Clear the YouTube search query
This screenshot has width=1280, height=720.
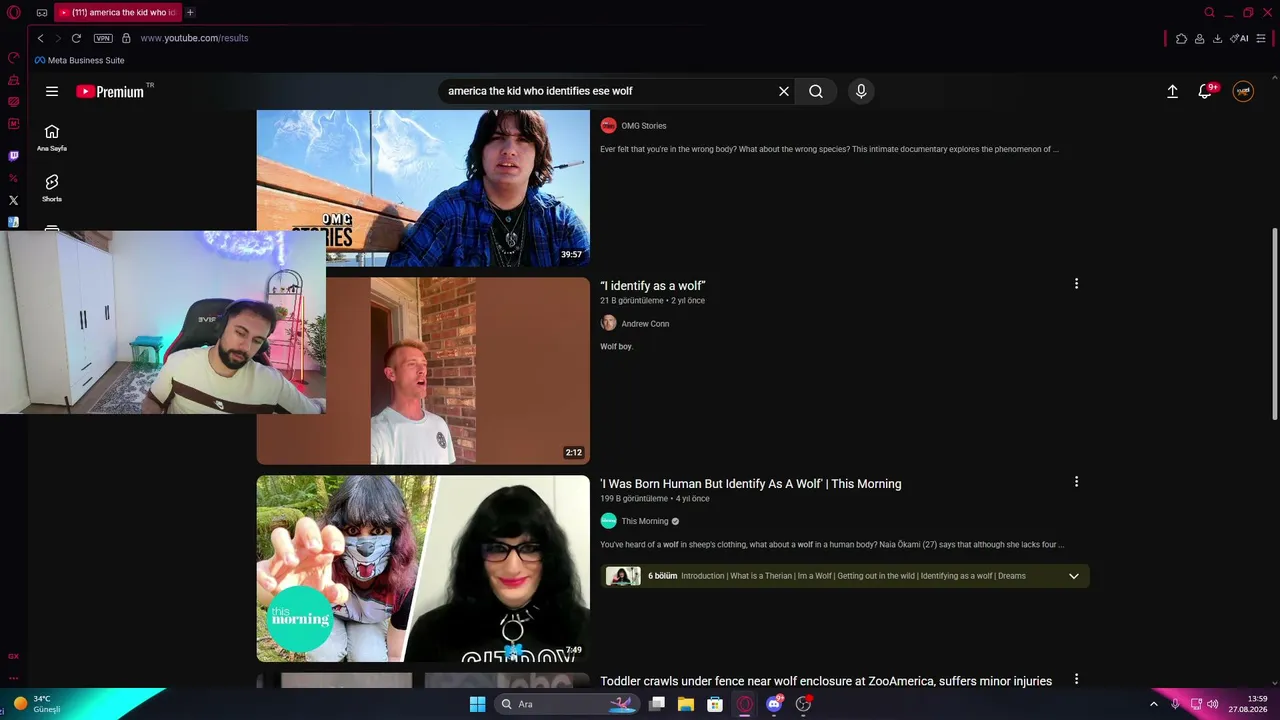(x=784, y=91)
